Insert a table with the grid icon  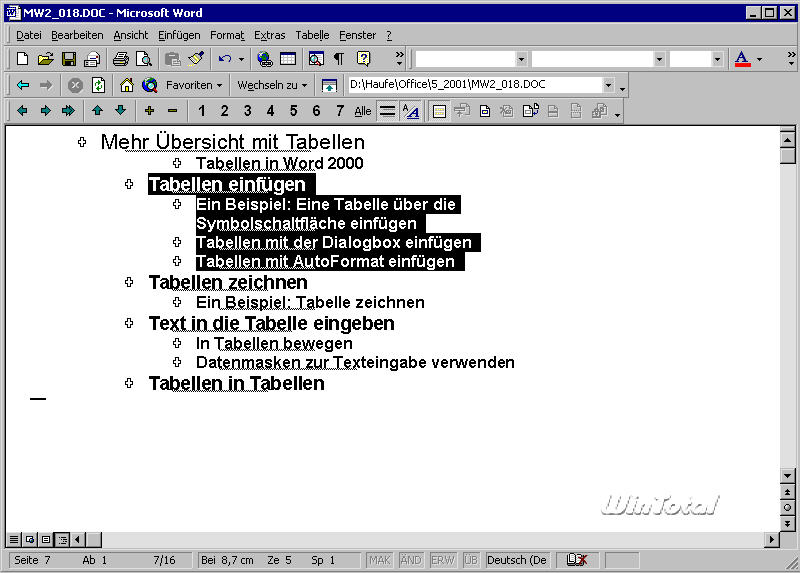click(x=288, y=59)
